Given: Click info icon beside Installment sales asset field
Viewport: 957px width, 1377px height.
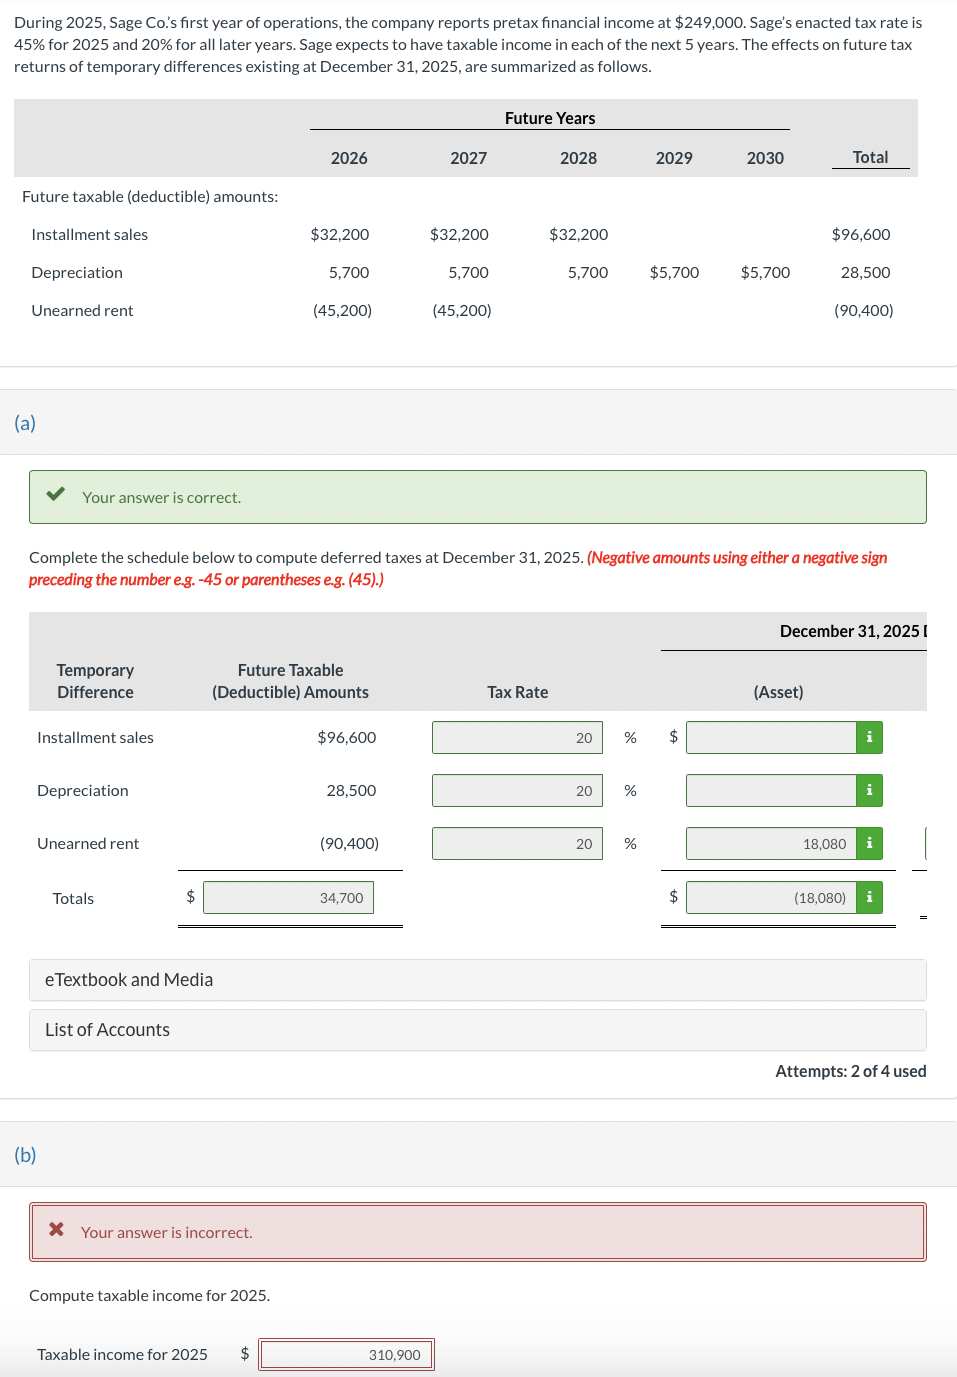Looking at the screenshot, I should click(869, 738).
